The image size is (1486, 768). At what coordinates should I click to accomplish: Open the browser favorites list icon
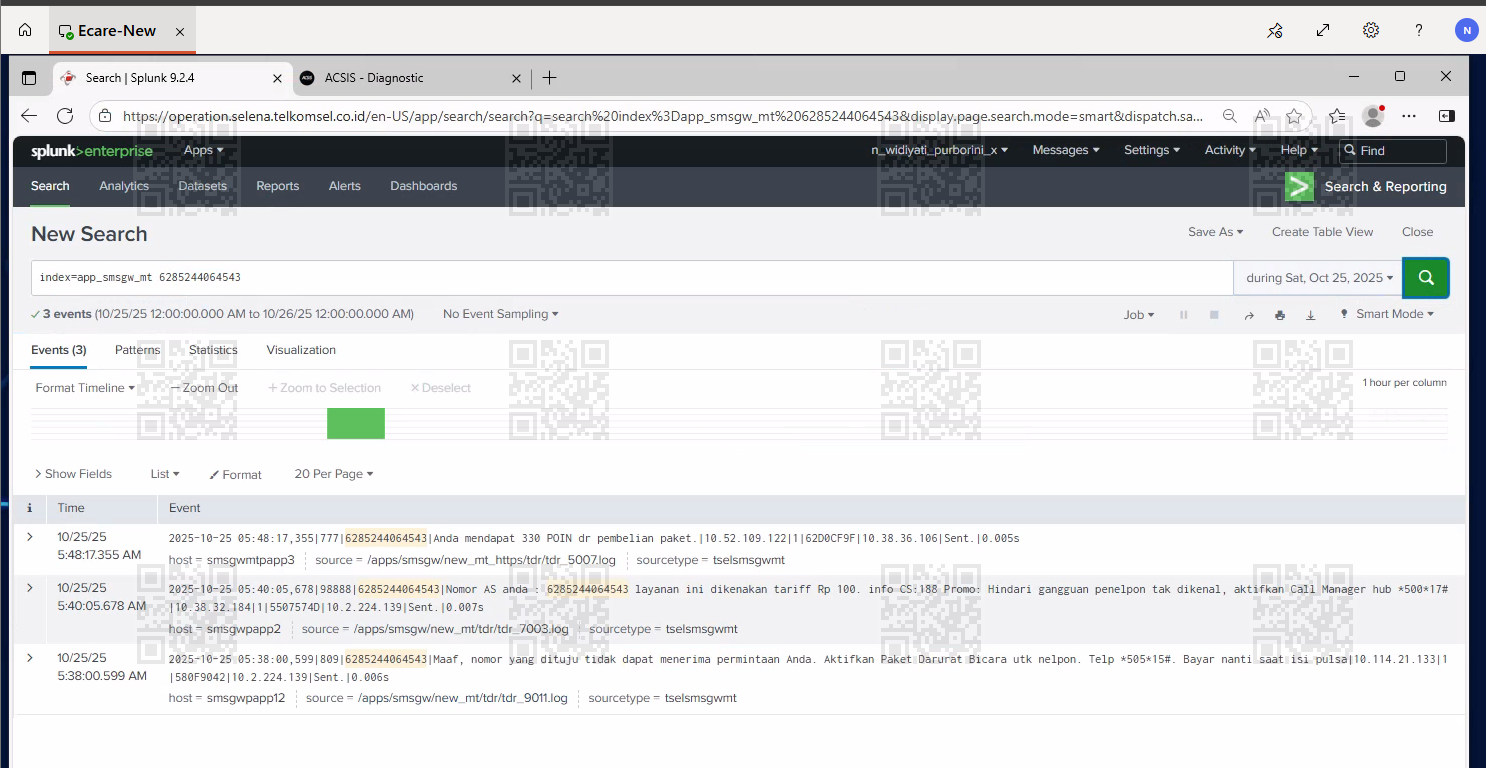(1337, 116)
